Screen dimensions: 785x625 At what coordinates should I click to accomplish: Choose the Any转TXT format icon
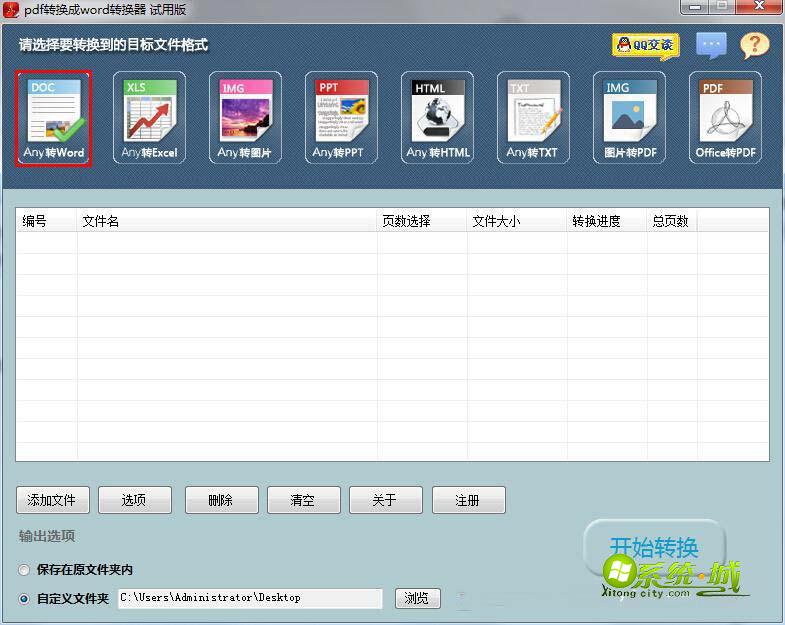(533, 118)
